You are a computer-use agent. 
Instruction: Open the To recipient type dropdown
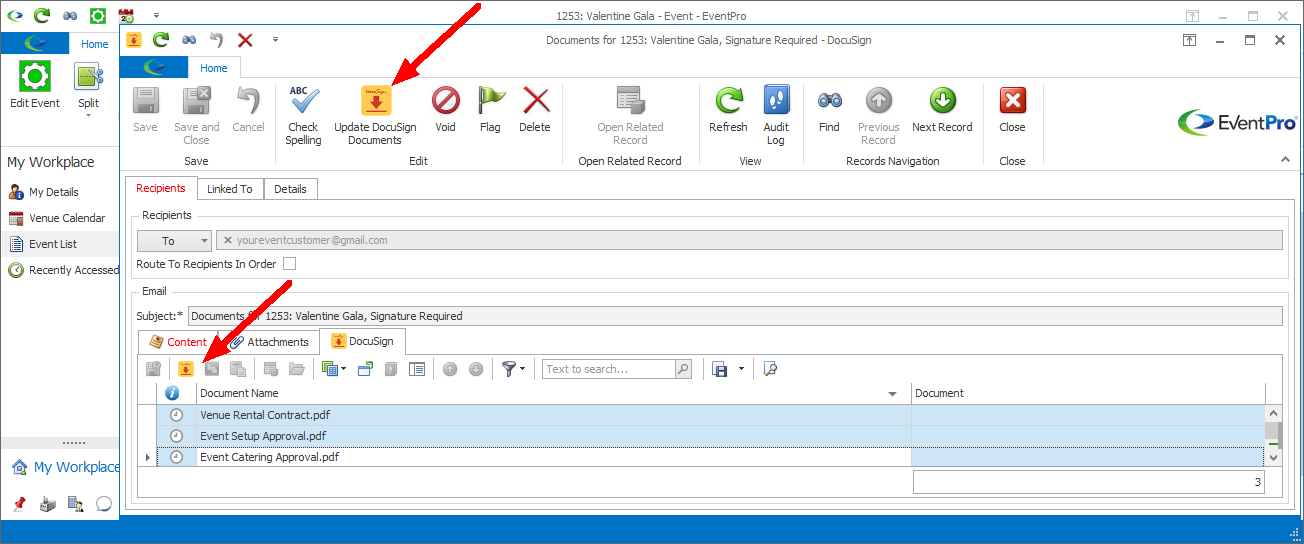point(204,240)
